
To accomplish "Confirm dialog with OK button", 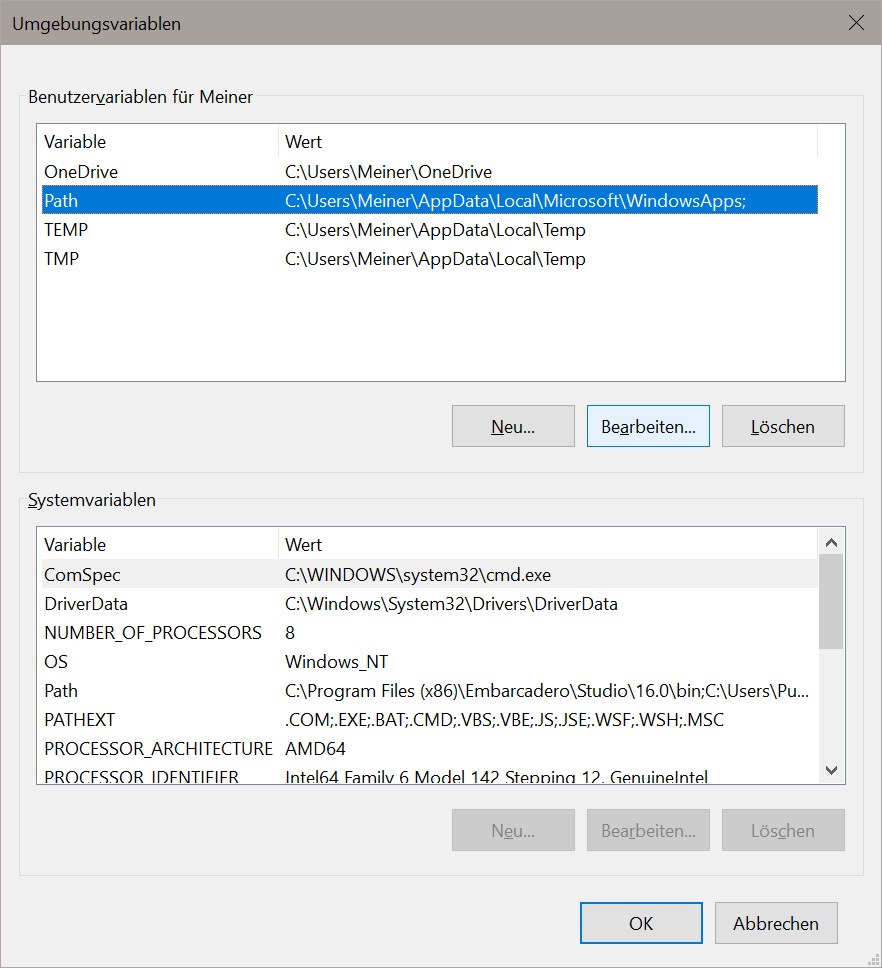I will click(641, 923).
